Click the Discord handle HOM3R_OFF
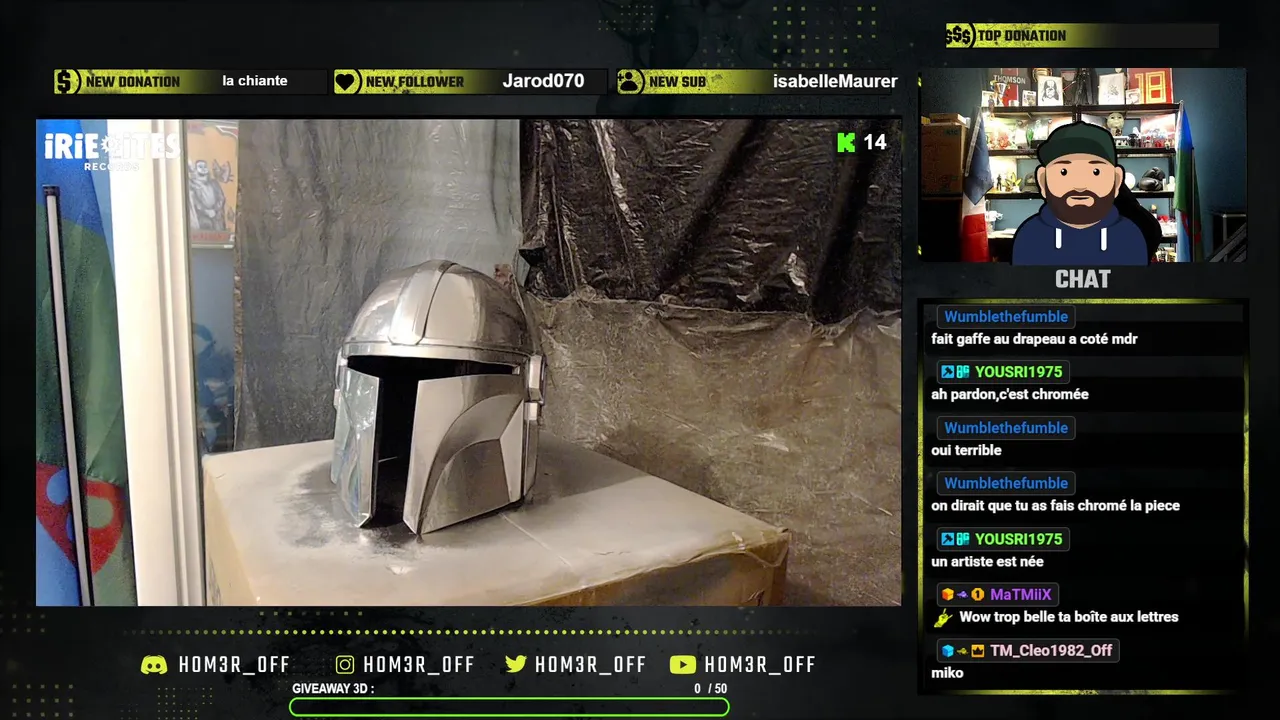The height and width of the screenshot is (720, 1280). pos(234,665)
